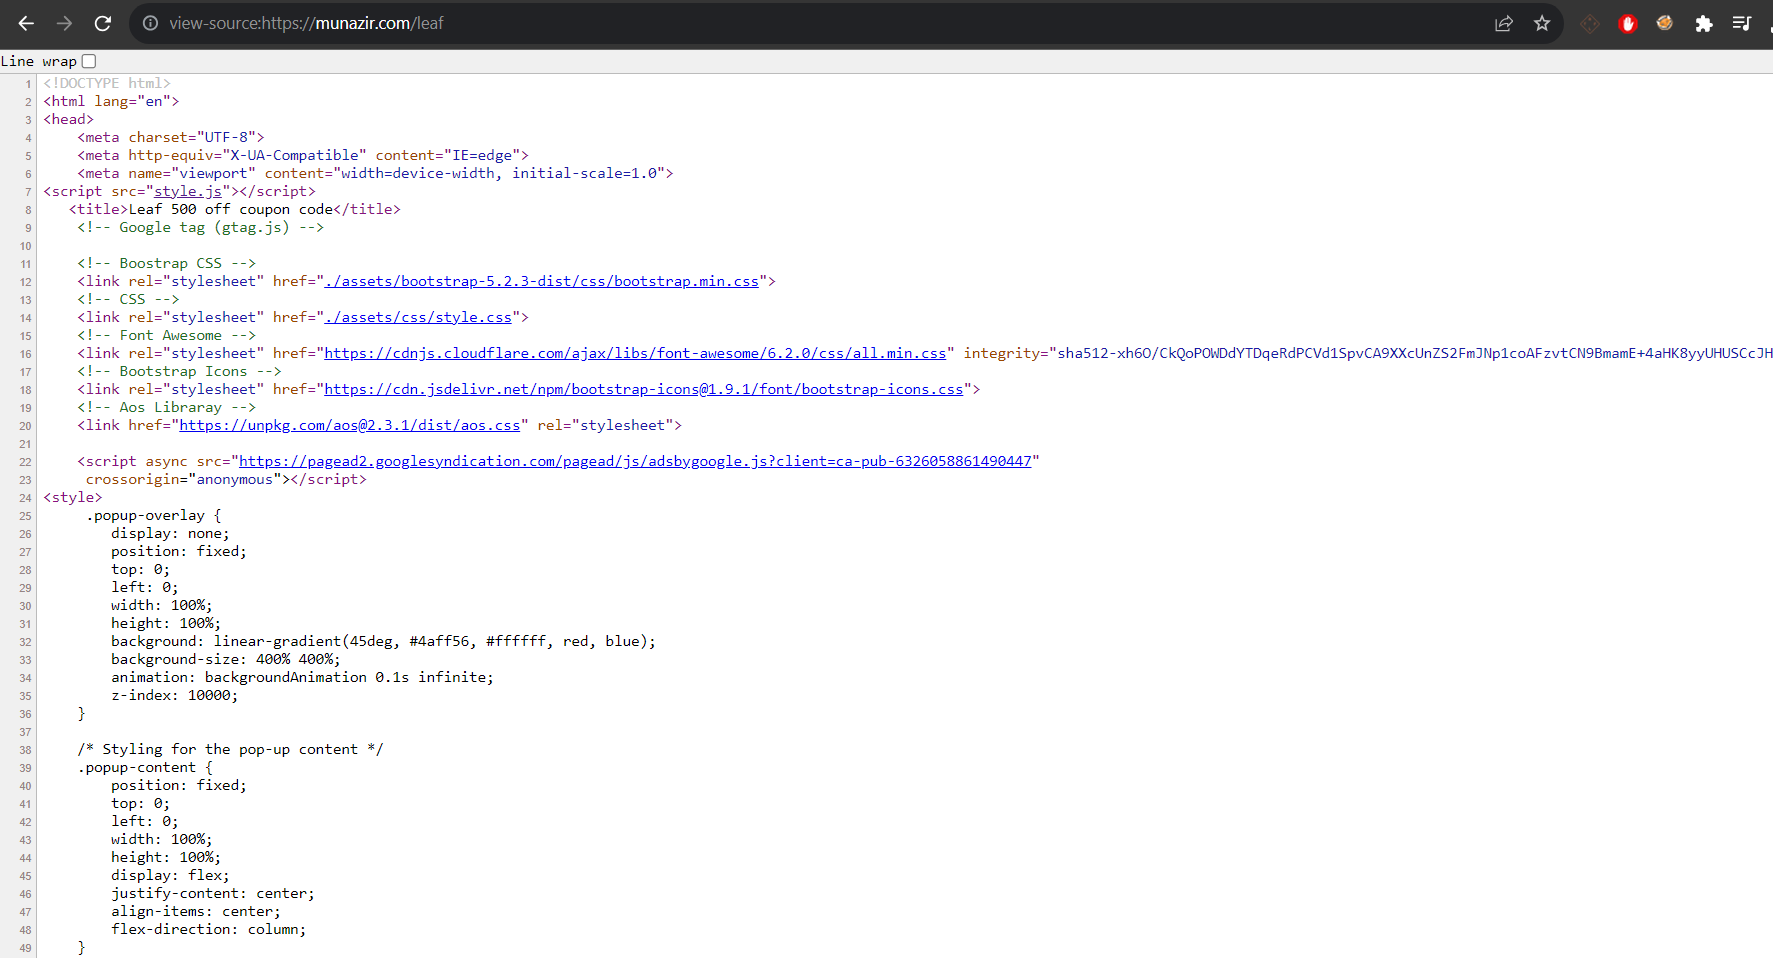The image size is (1773, 958).
Task: Reload the view-source page
Action: pyautogui.click(x=102, y=23)
